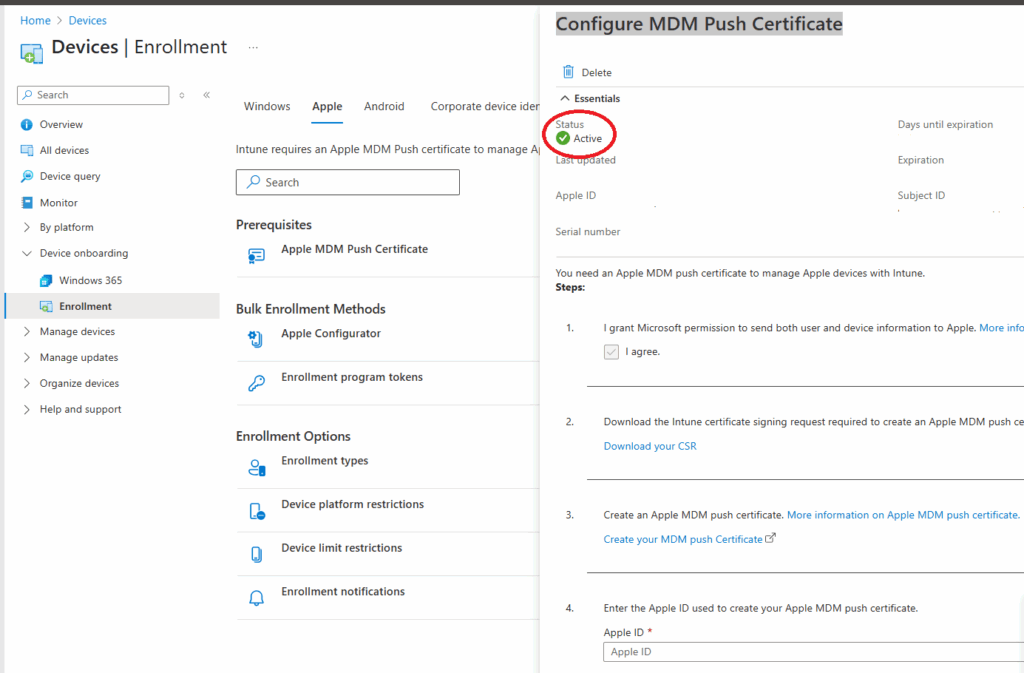Focus the Apple tab Search box
The width and height of the screenshot is (1024, 673).
[347, 182]
